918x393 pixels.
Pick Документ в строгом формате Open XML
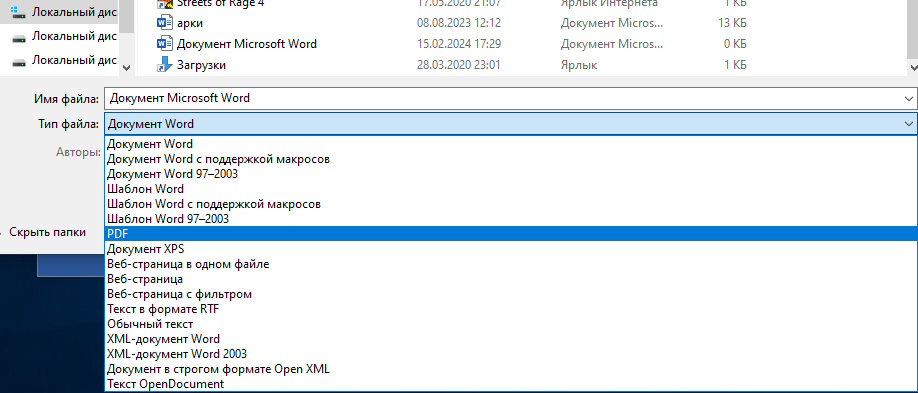pos(511,369)
